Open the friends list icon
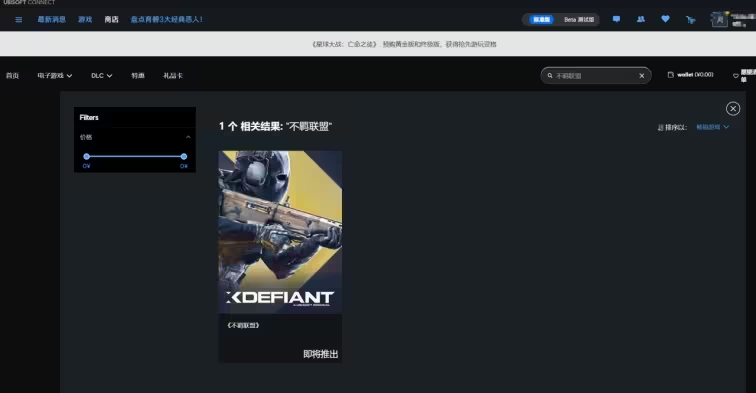 tap(641, 19)
